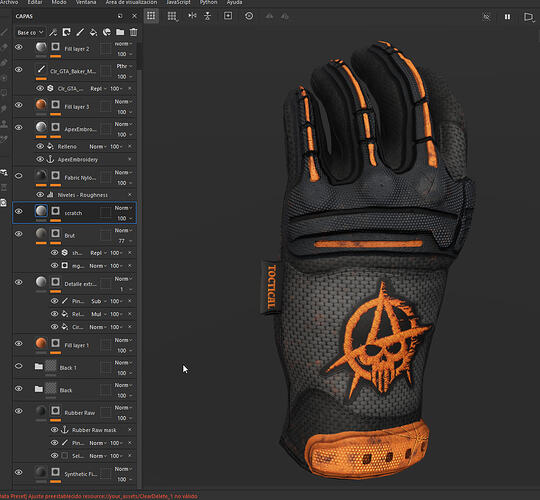Open Pthr blend mode on Clr_GTA_Baker layer
Screen dimensions: 540x500
tap(124, 66)
